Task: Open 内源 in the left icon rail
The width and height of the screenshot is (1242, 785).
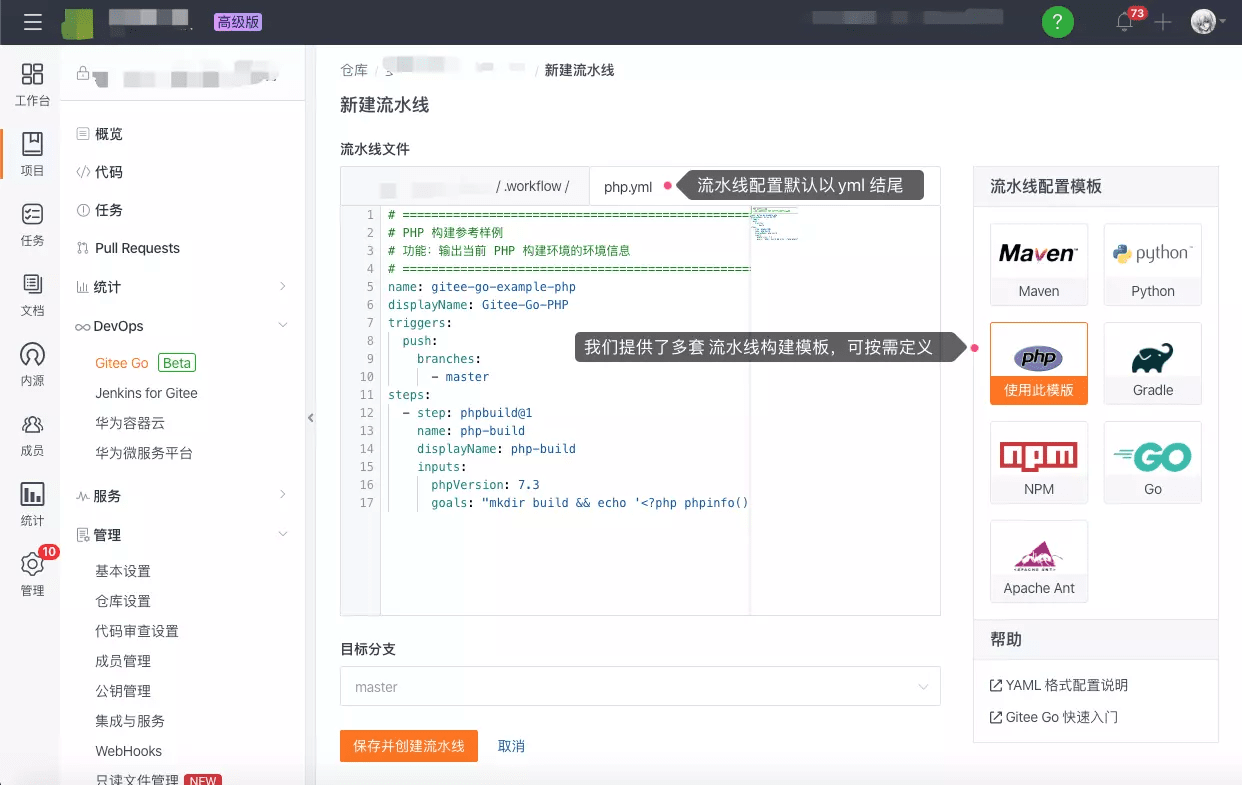Action: [x=32, y=365]
